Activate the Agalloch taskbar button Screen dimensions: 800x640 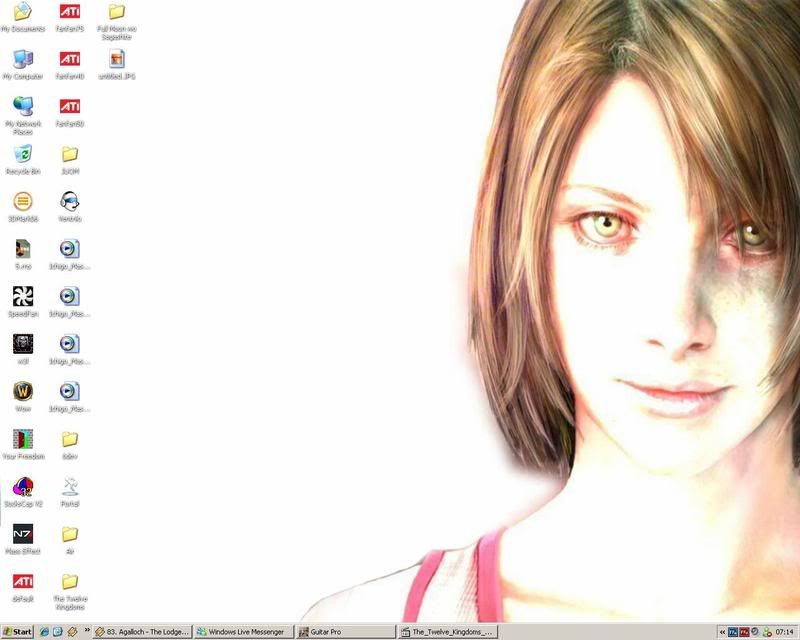[142, 632]
